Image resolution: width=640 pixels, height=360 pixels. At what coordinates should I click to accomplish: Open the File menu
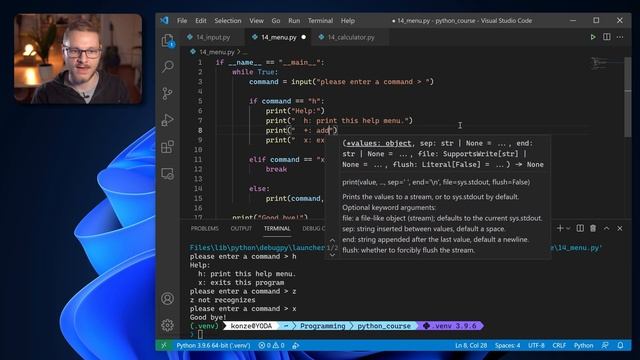(182, 20)
